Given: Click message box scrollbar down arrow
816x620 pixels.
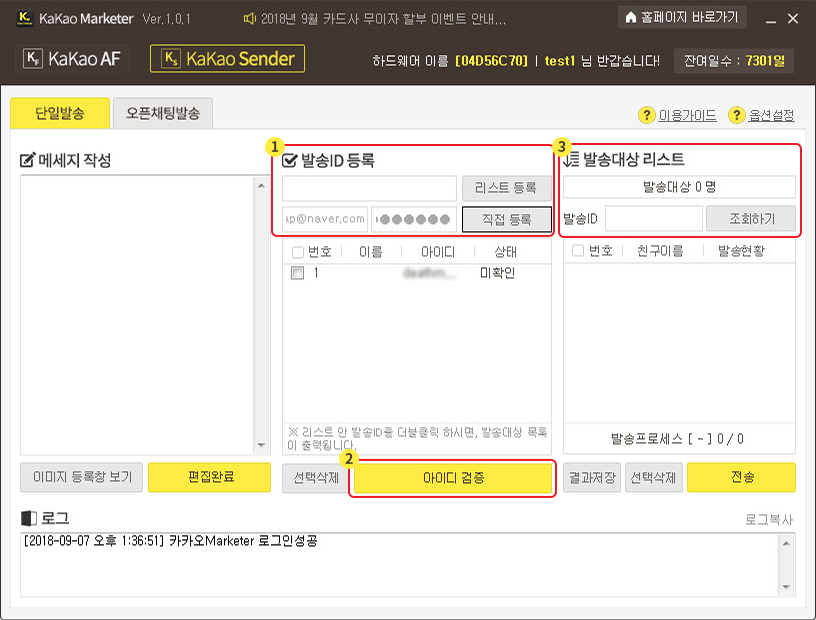Looking at the screenshot, I should 262,445.
